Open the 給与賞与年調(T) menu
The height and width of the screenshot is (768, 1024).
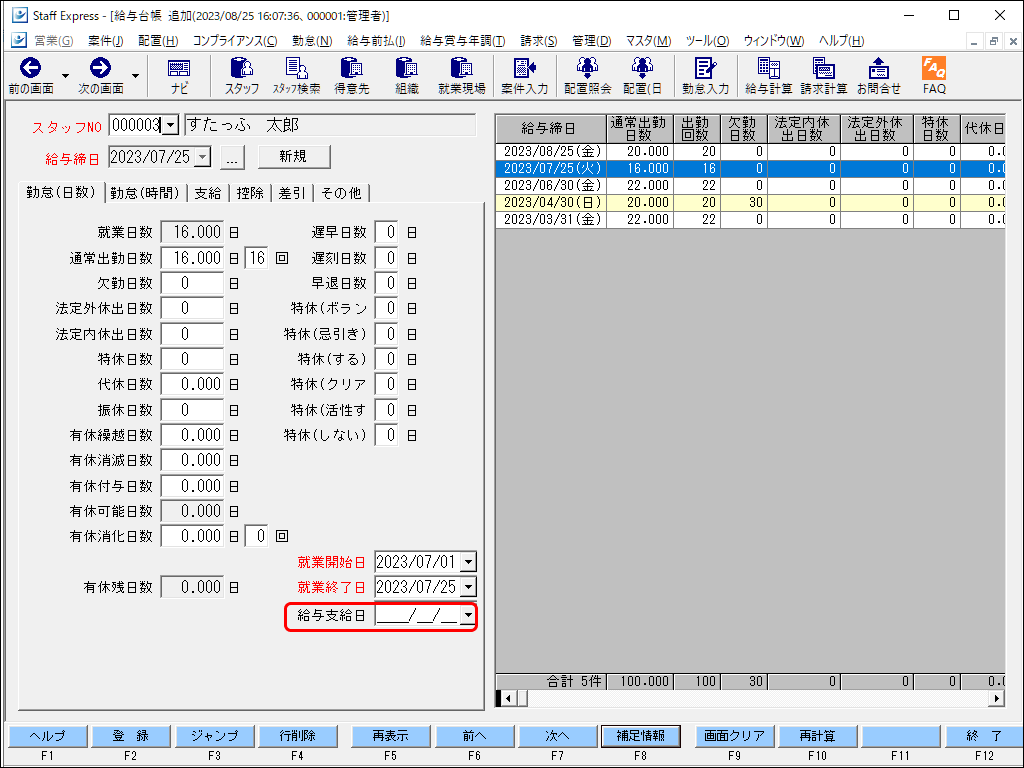coord(462,40)
